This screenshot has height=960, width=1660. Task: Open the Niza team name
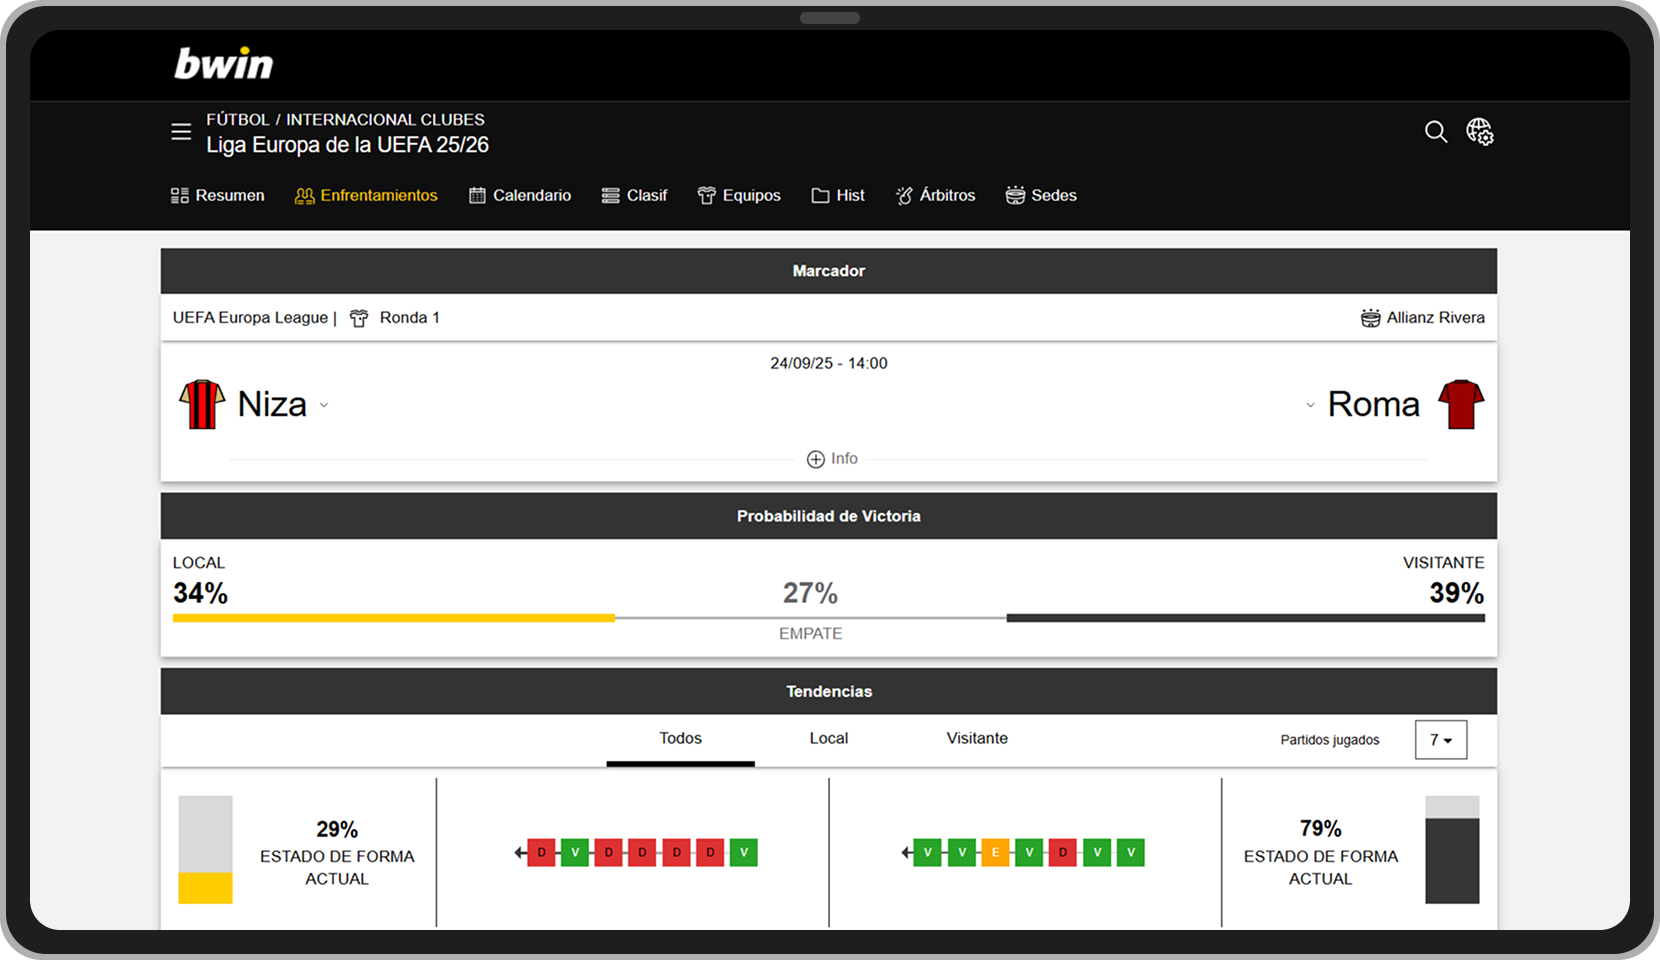point(272,404)
